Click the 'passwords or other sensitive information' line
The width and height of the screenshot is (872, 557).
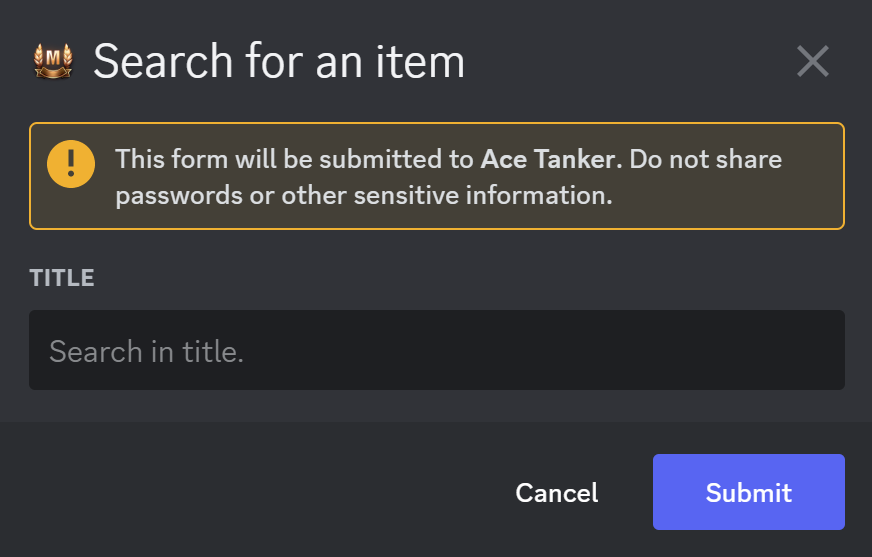pyautogui.click(x=363, y=195)
